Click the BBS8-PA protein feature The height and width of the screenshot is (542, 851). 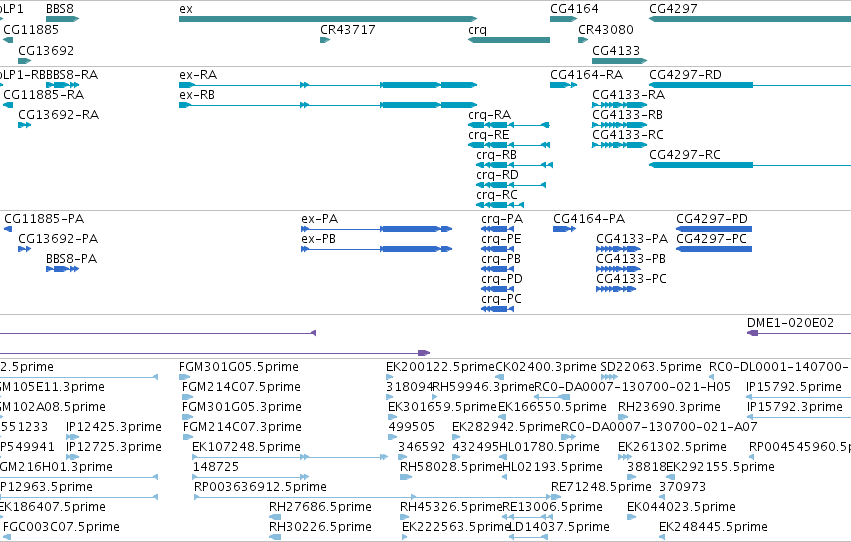62,269
